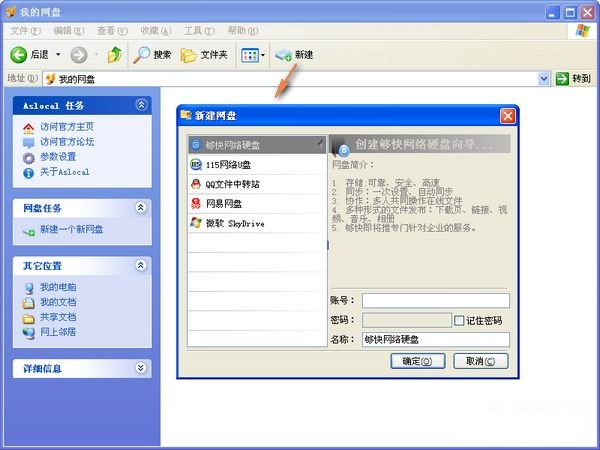This screenshot has height=450, width=600.
Task: Maximize the 我的网盘 window
Action: coord(570,13)
